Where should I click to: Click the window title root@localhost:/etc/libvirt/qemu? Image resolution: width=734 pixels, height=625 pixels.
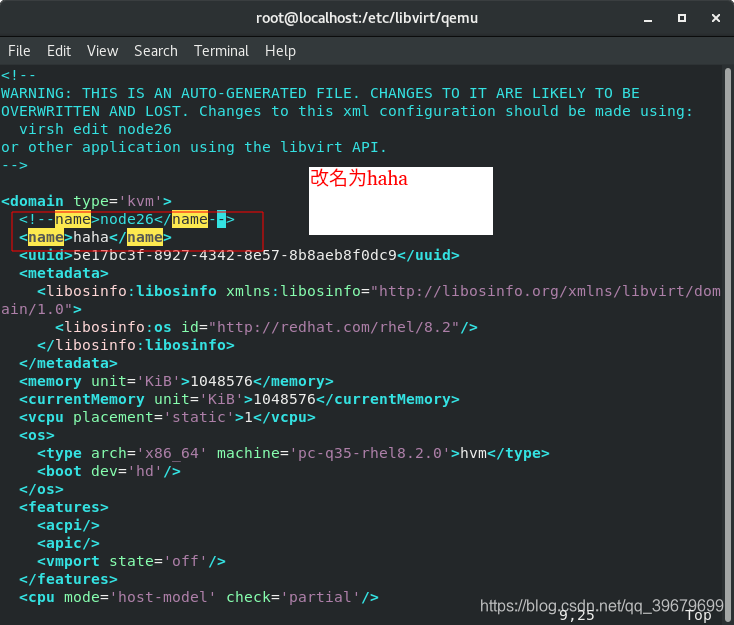367,18
